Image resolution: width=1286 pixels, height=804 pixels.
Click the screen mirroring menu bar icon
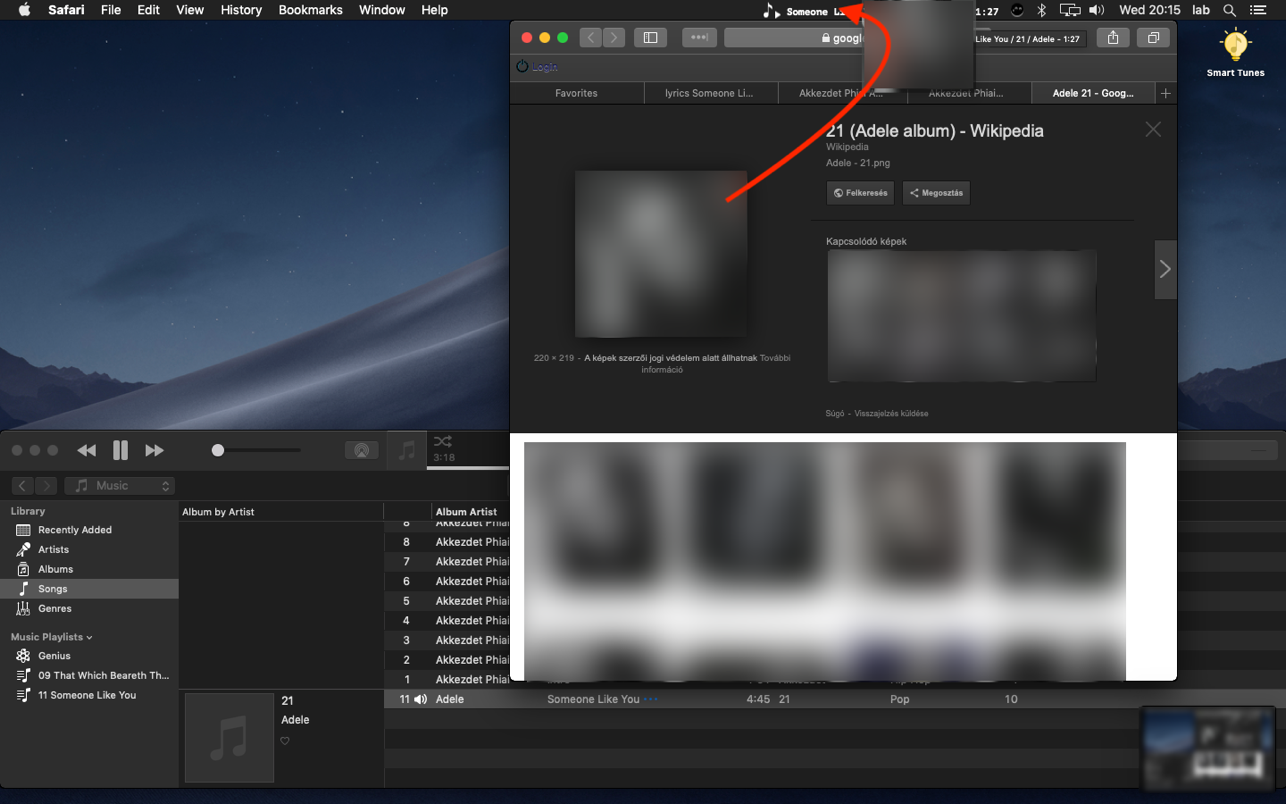1070,10
